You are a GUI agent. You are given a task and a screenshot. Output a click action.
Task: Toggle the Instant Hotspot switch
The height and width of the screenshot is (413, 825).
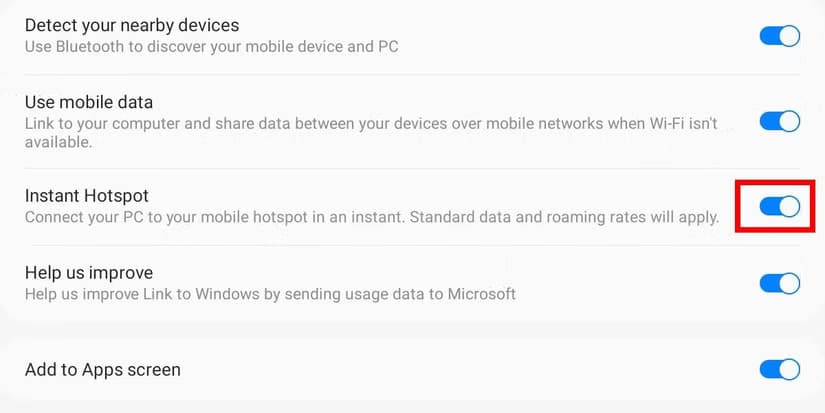tap(780, 206)
